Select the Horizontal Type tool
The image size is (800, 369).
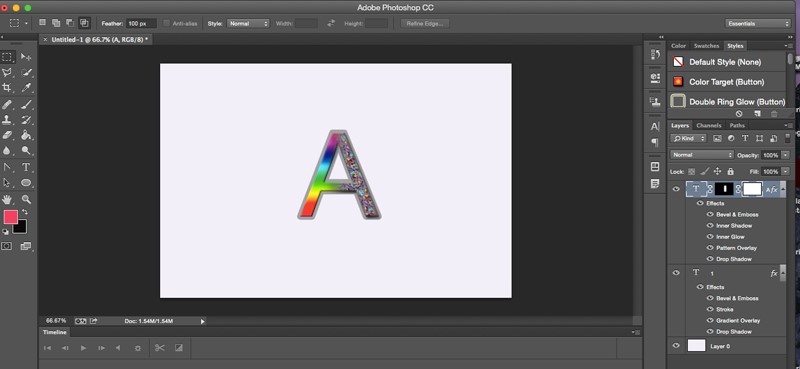coord(26,167)
